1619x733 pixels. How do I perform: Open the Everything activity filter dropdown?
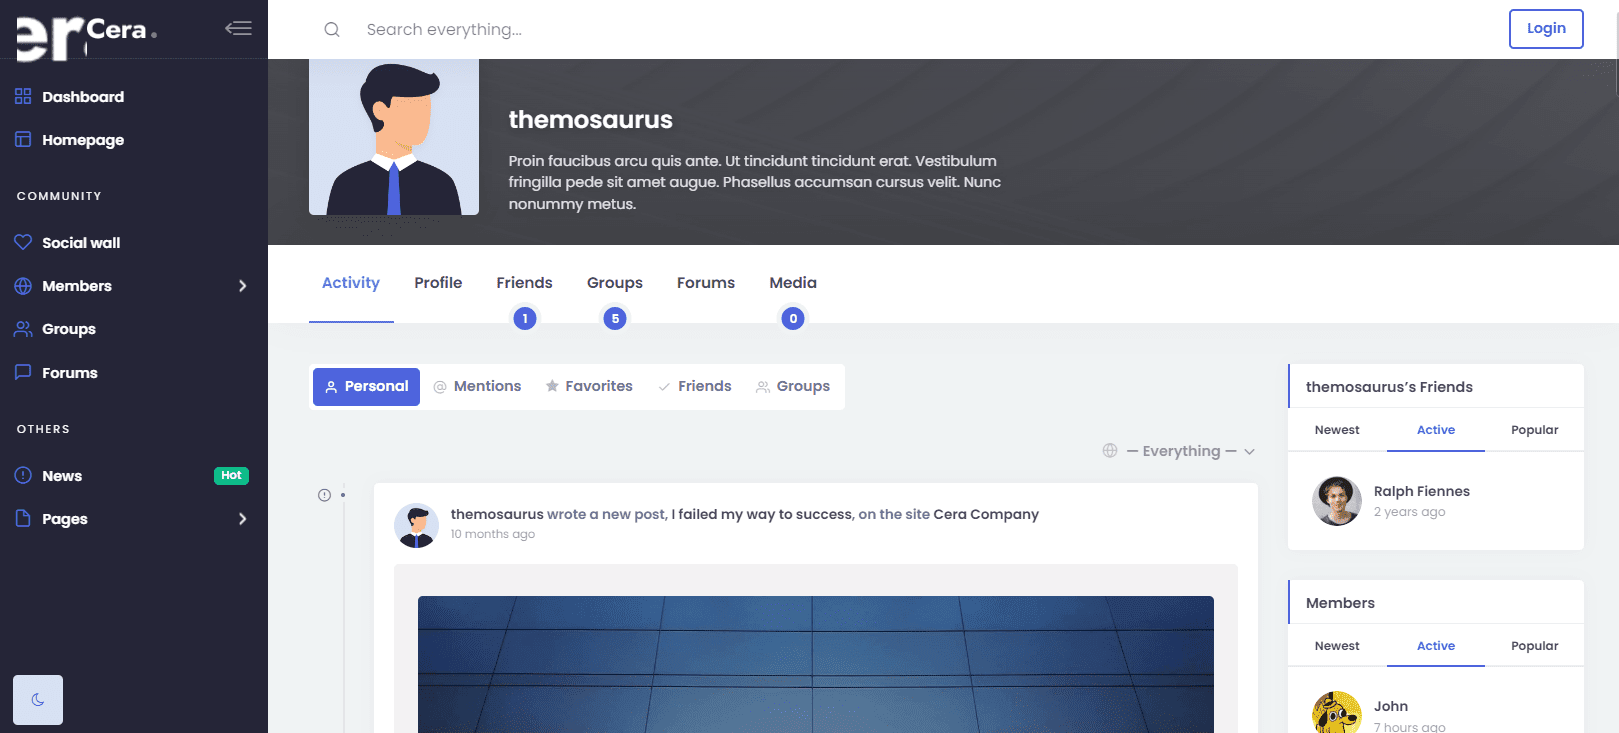click(1180, 451)
